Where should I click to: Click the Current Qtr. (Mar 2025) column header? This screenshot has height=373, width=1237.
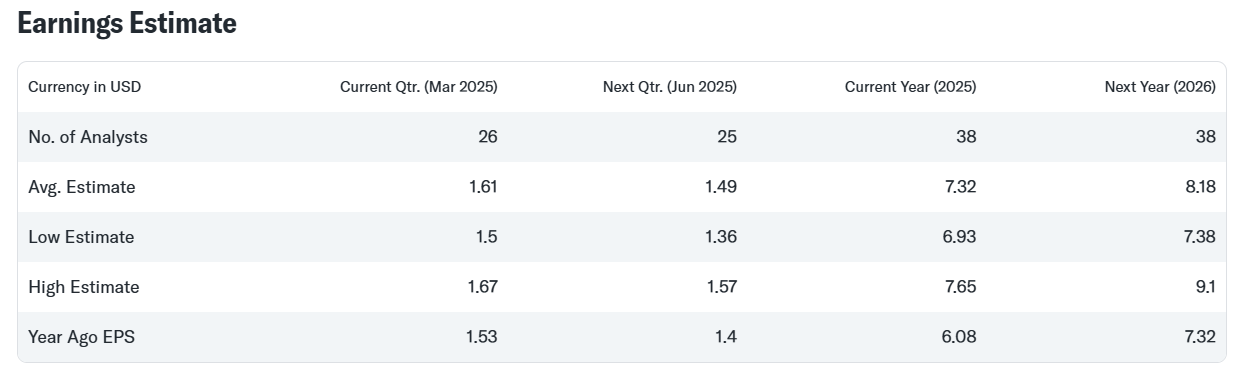[x=419, y=87]
